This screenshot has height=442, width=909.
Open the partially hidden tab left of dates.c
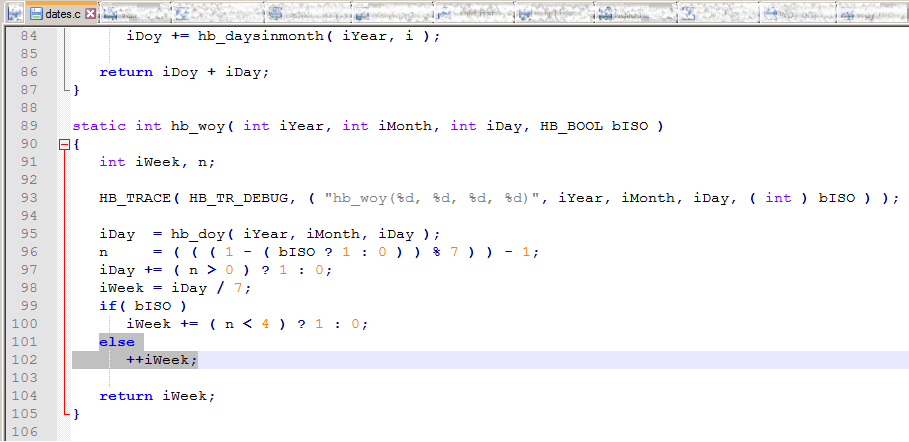click(12, 14)
